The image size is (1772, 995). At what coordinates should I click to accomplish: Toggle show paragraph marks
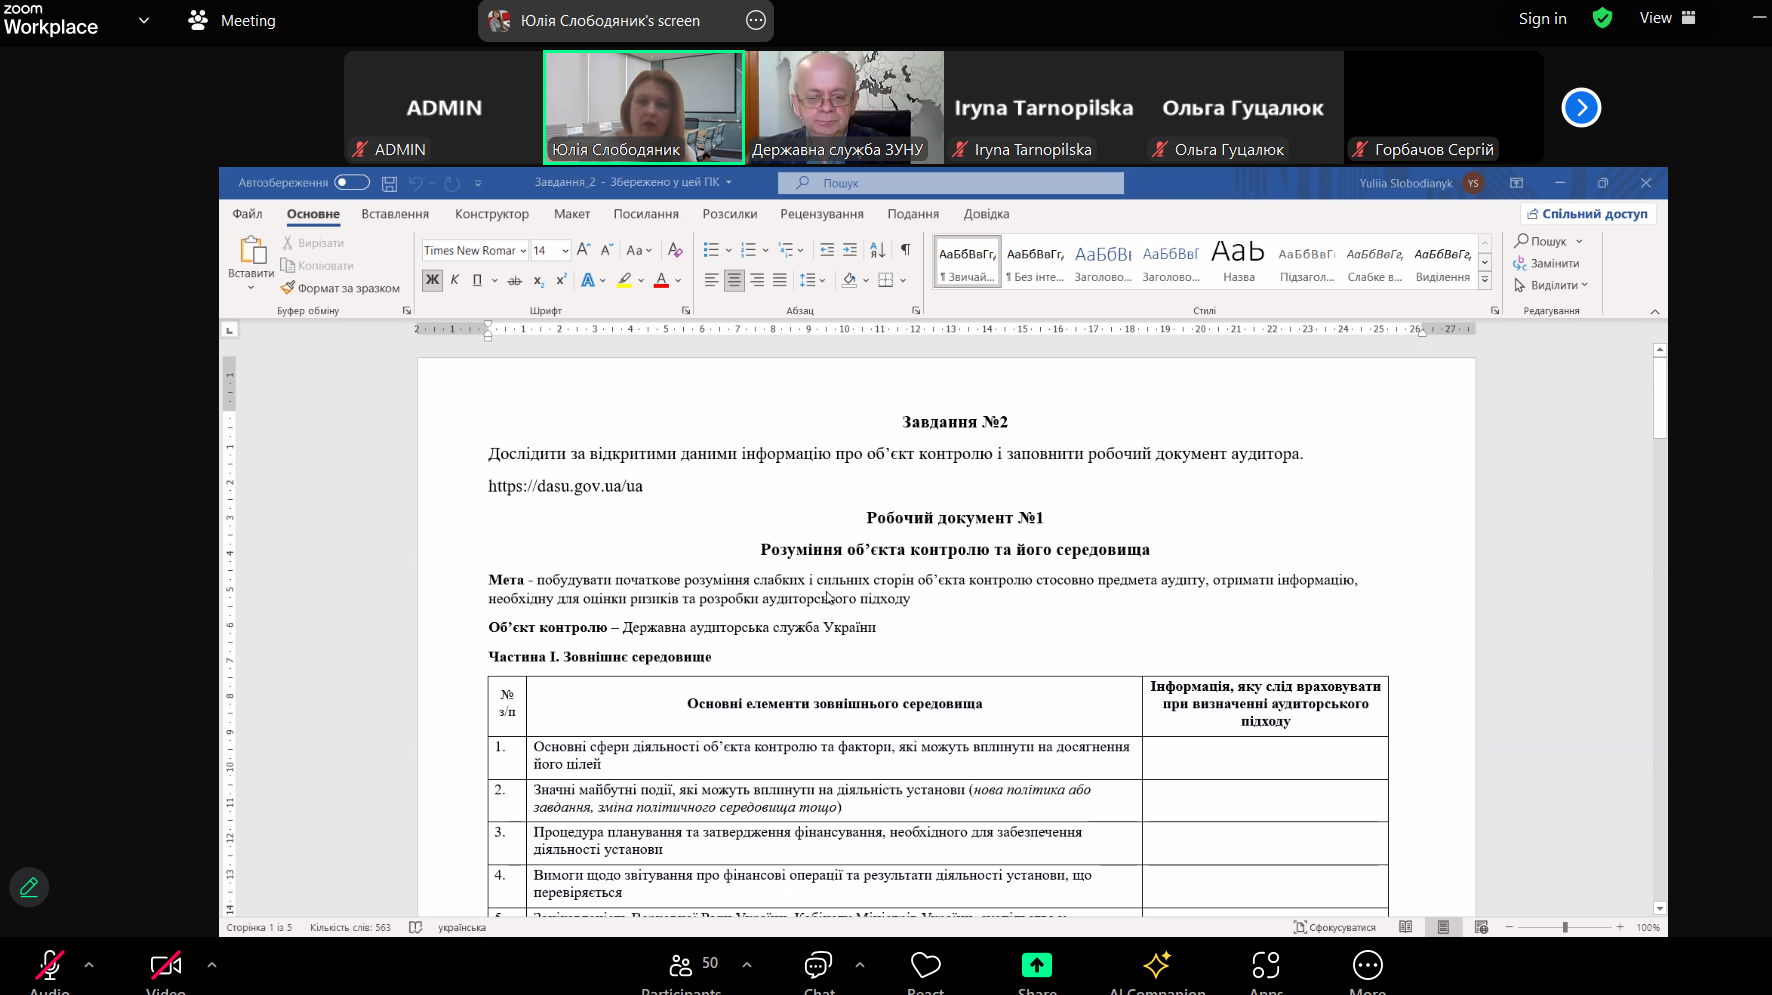pyautogui.click(x=905, y=250)
